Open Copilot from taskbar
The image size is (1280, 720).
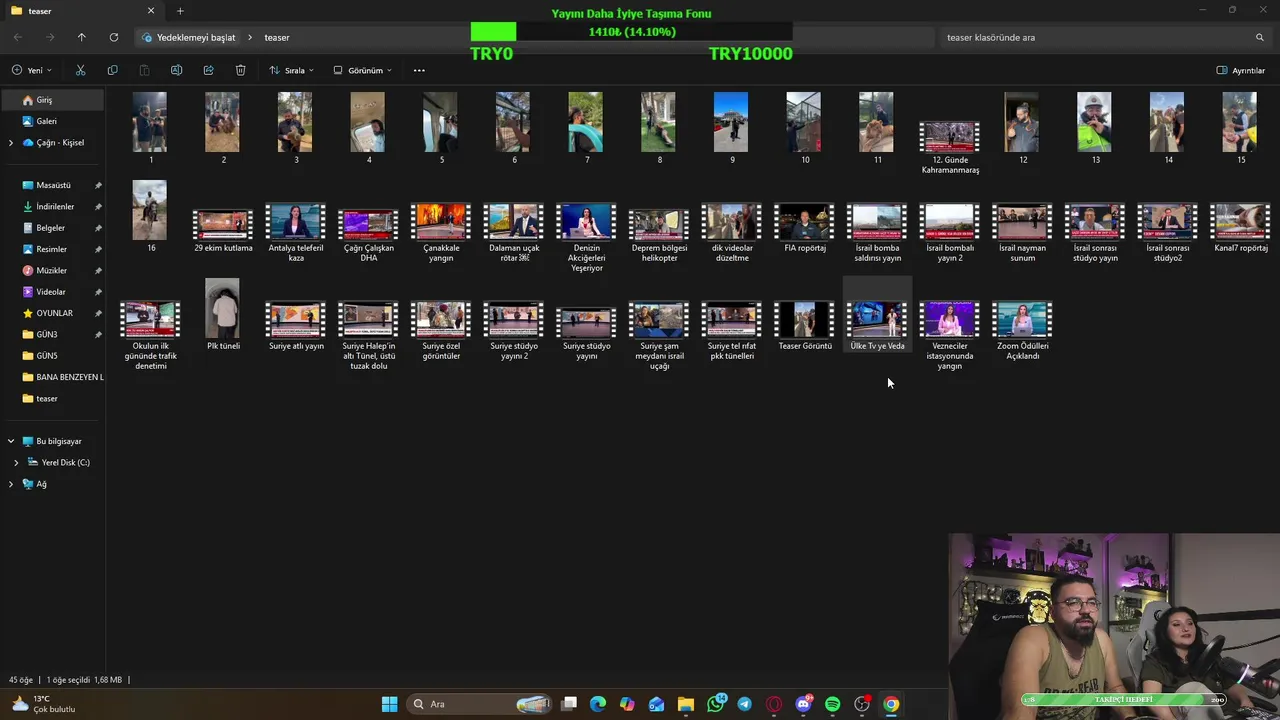[627, 704]
